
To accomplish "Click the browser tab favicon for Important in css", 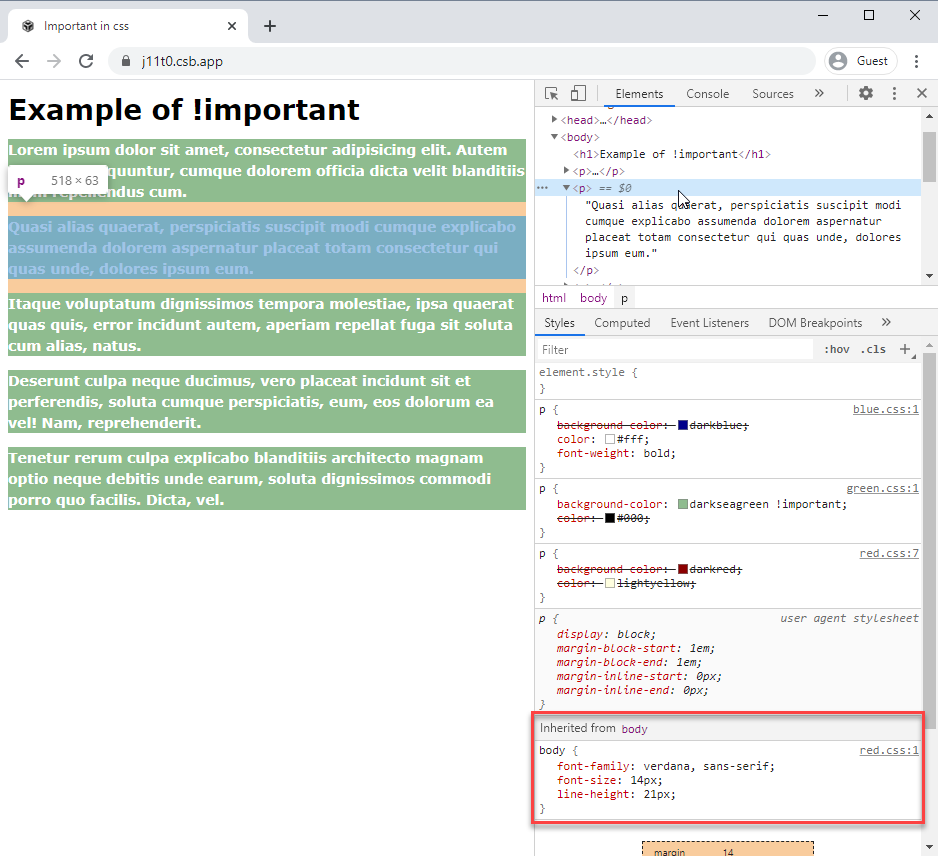I will pos(27,26).
